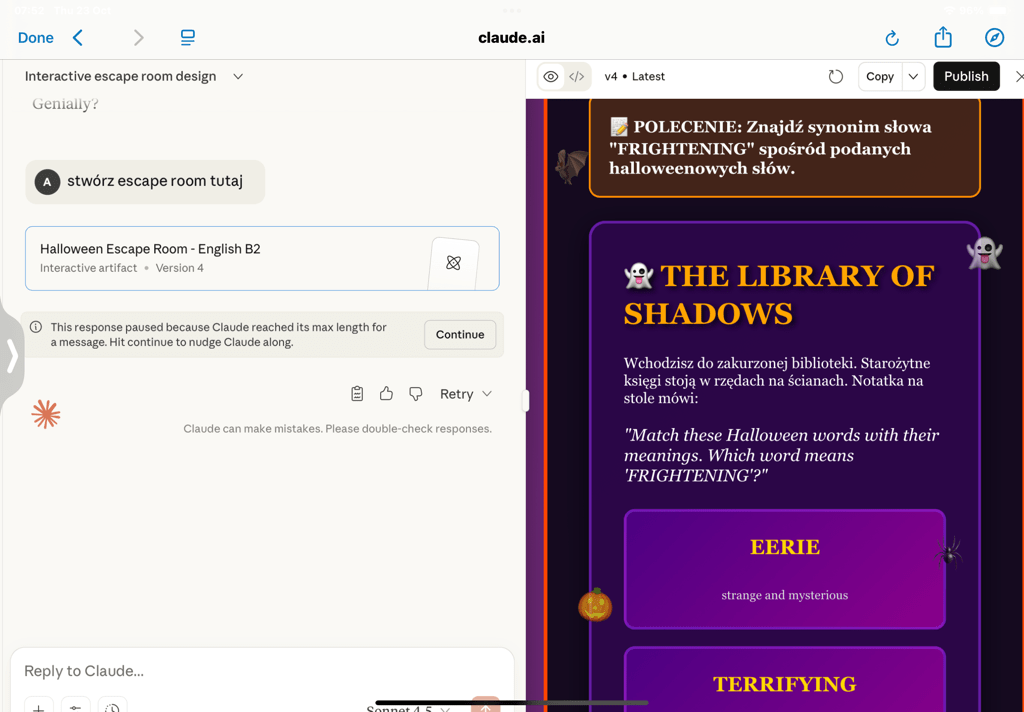Open the Copy options dropdown arrow
The image size is (1024, 712).
[913, 77]
